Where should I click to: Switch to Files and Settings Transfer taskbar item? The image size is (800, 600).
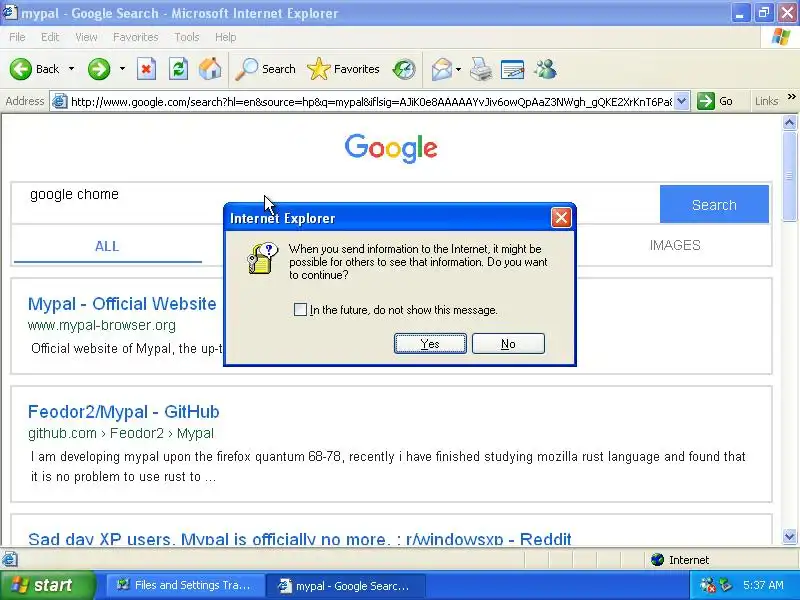[x=186, y=585]
